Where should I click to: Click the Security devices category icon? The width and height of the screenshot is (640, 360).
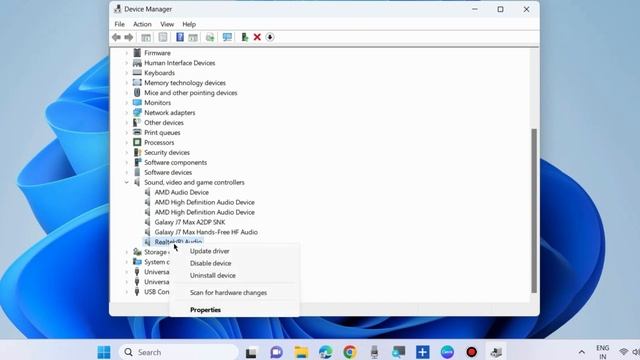pos(137,152)
